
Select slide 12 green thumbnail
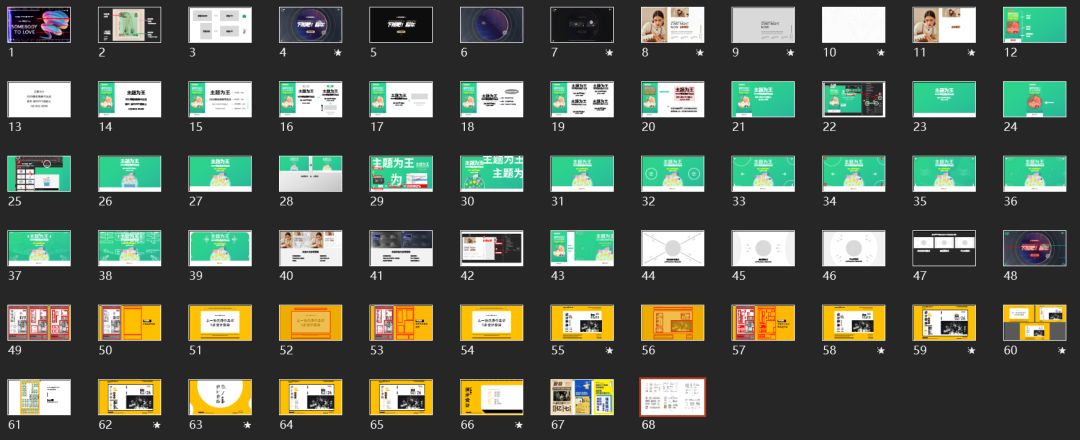point(1035,25)
